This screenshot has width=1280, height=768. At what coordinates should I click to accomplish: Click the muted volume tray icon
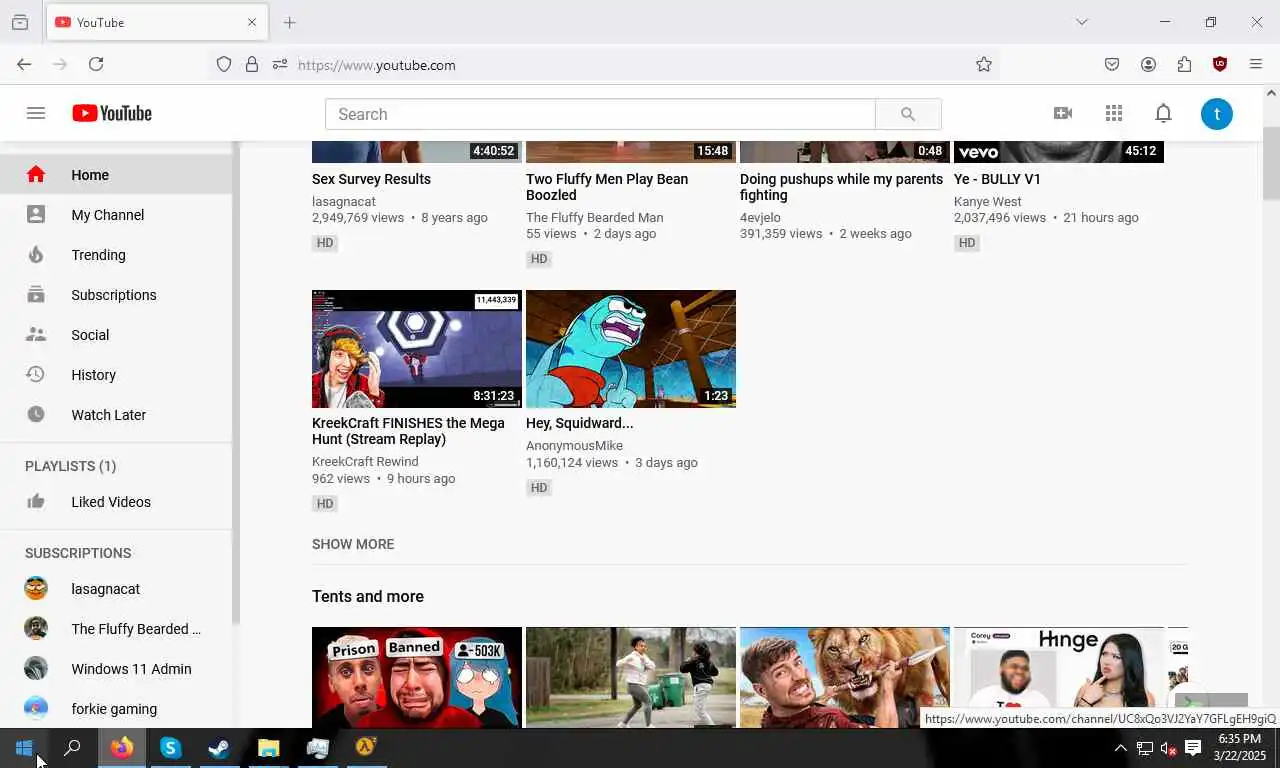tap(1168, 748)
